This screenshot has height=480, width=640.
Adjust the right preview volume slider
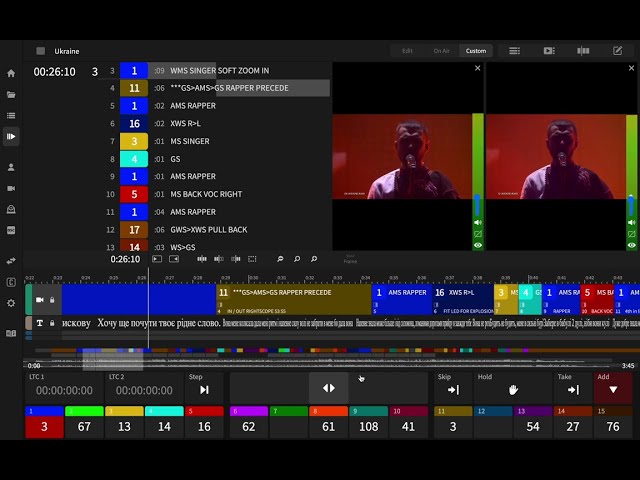(x=631, y=205)
